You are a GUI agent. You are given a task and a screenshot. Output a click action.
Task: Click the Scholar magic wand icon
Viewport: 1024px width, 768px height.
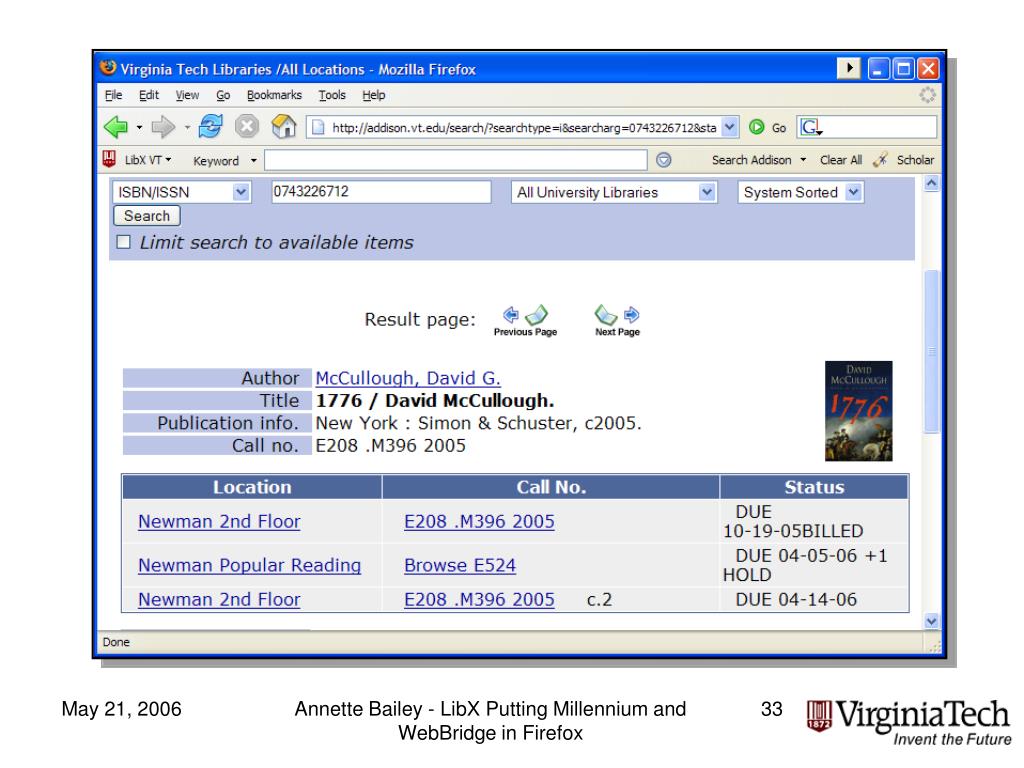(880, 159)
